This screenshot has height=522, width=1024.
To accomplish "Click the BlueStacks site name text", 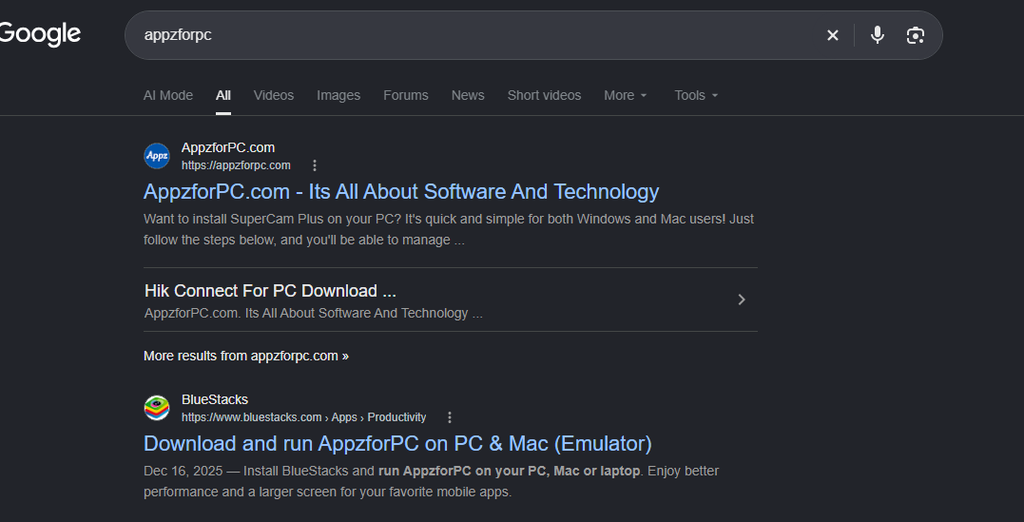I will pos(215,399).
